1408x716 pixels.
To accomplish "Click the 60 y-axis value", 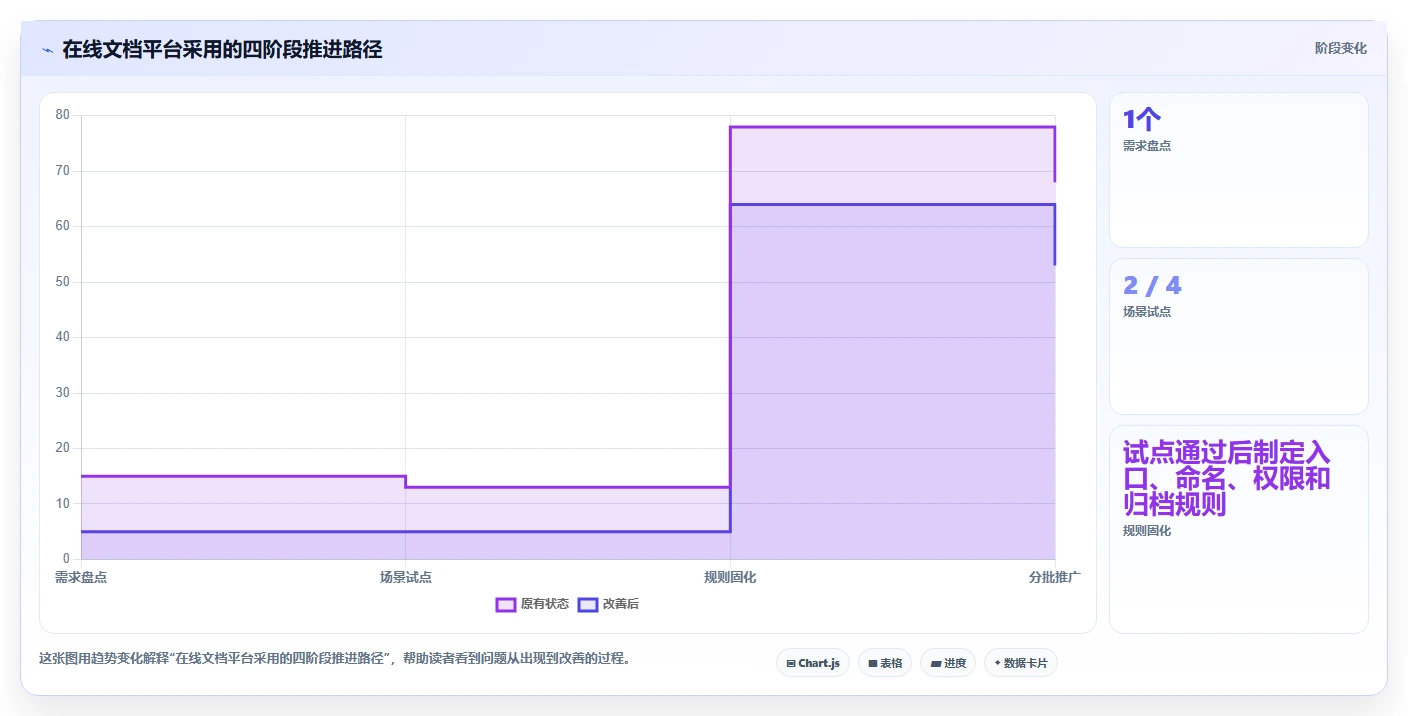I will [63, 226].
